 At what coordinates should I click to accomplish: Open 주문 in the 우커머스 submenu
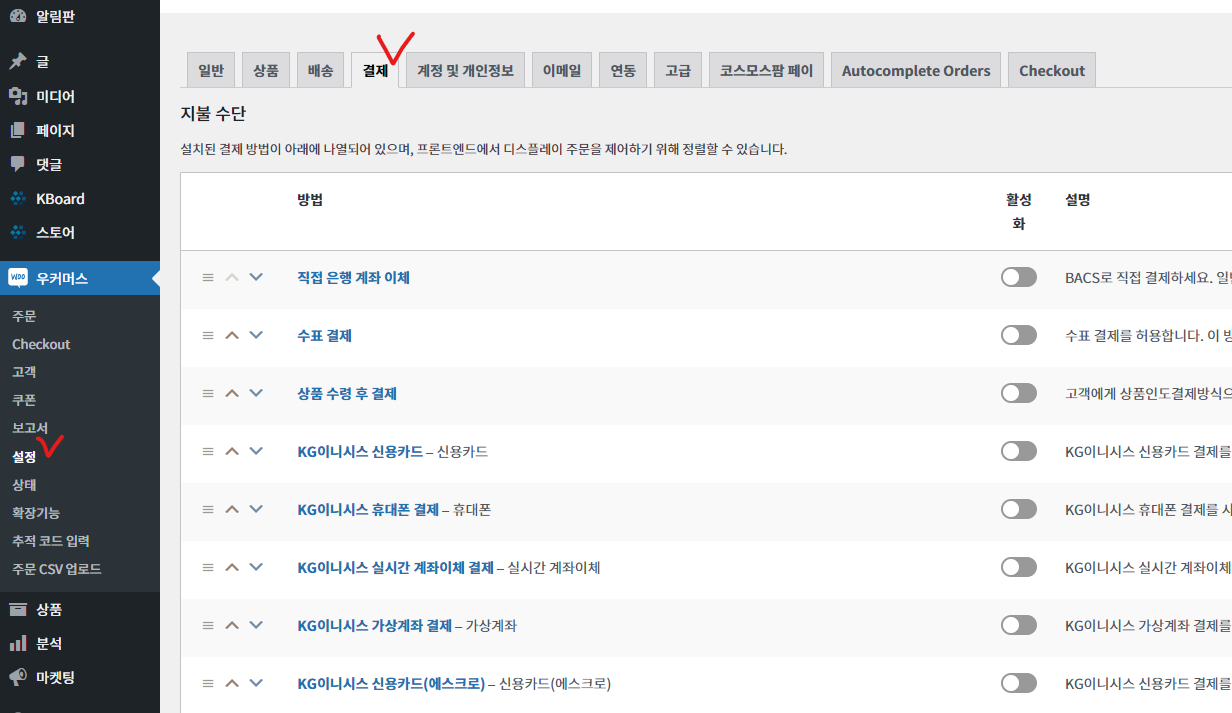tap(24, 316)
